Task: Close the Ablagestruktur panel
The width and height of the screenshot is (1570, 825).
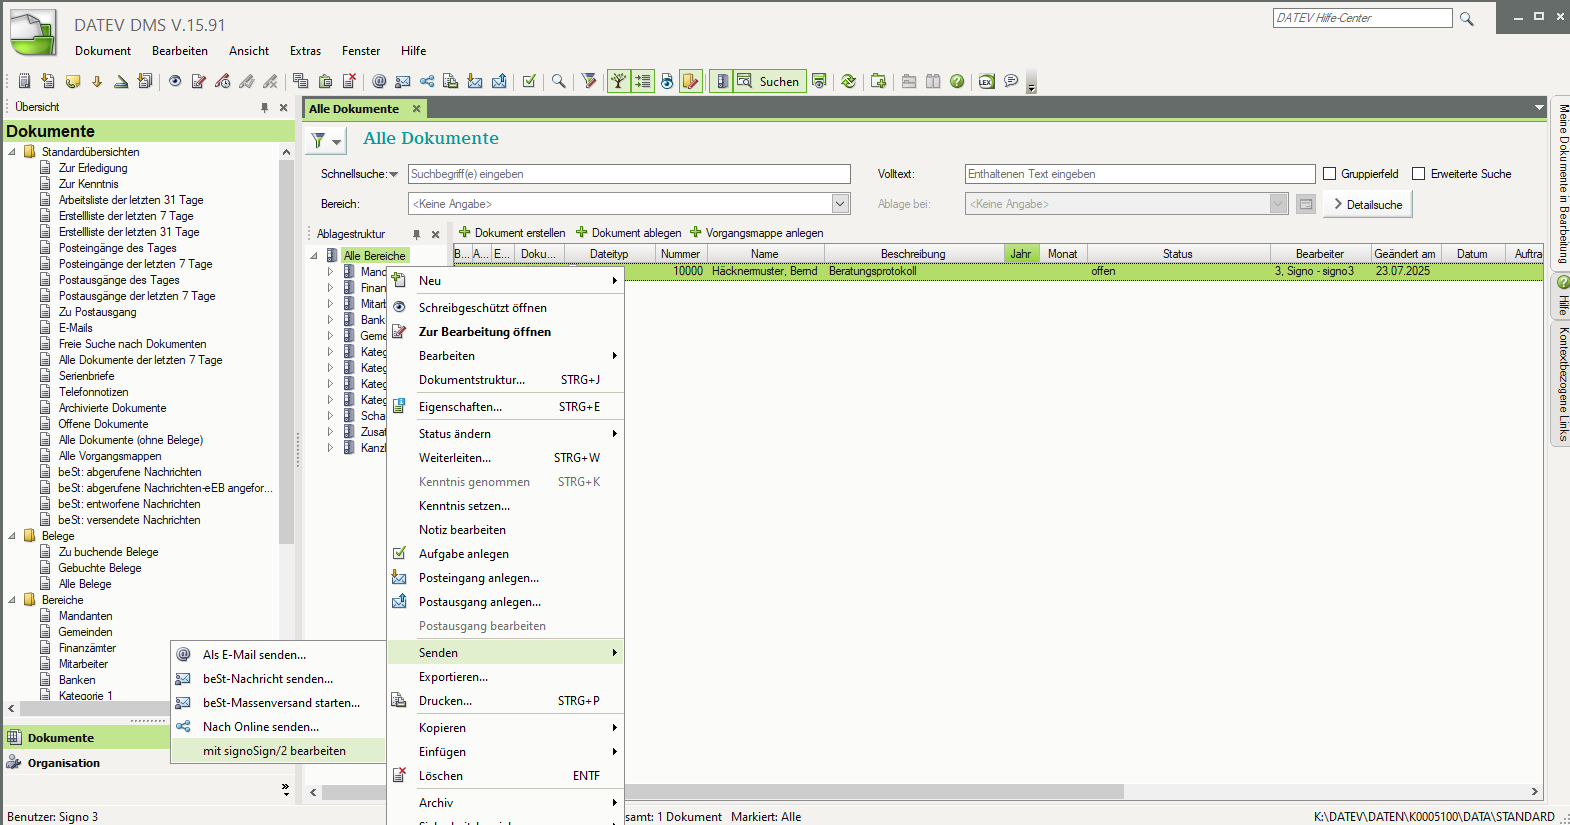Action: [x=435, y=234]
